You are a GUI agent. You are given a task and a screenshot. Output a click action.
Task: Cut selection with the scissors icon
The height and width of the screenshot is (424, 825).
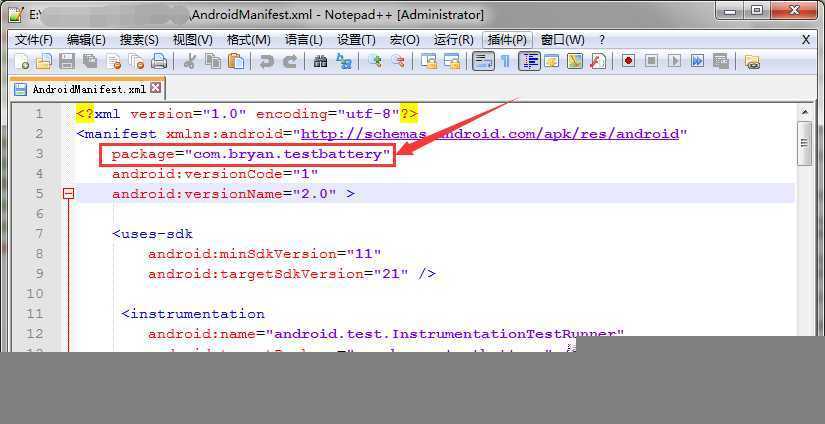tap(189, 62)
